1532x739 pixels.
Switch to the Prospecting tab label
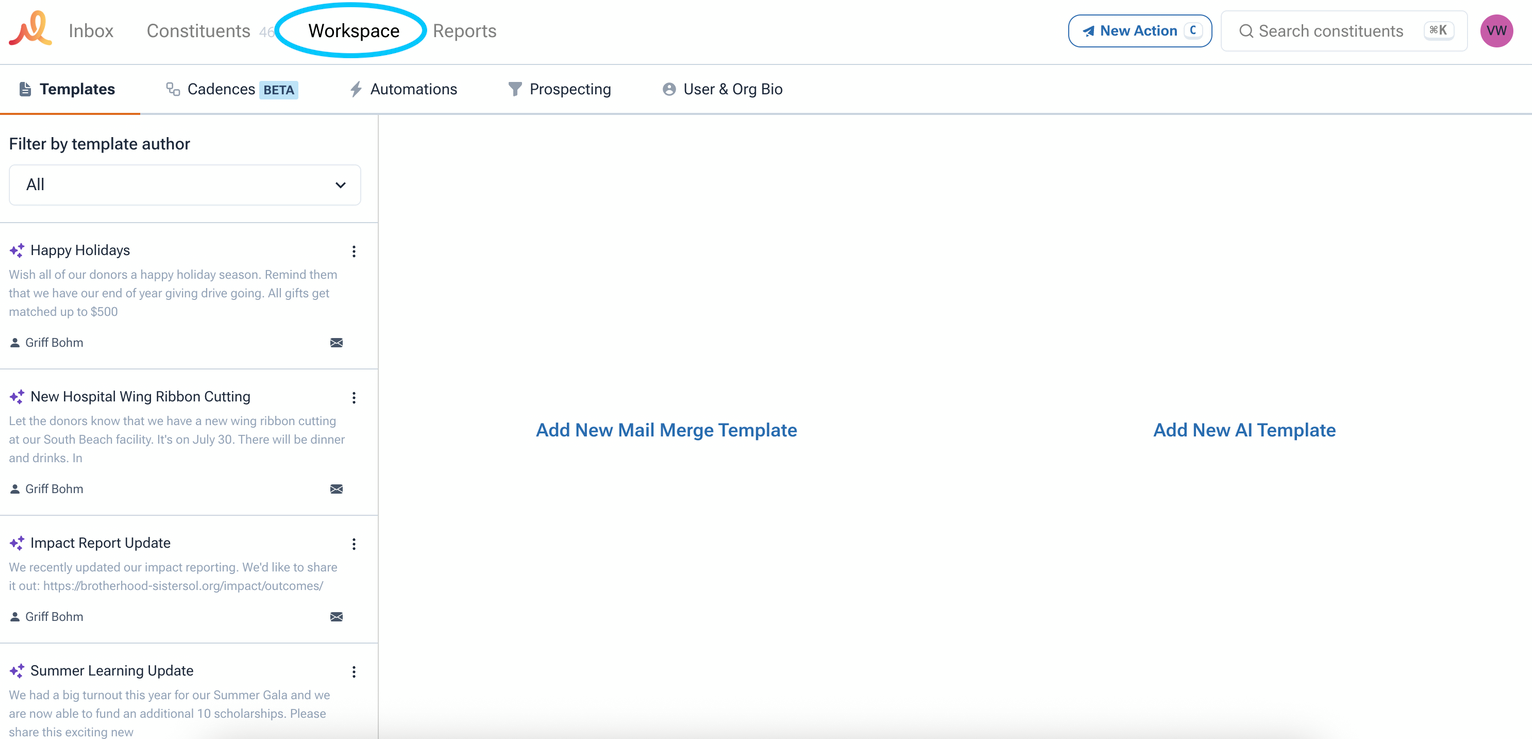click(x=570, y=89)
